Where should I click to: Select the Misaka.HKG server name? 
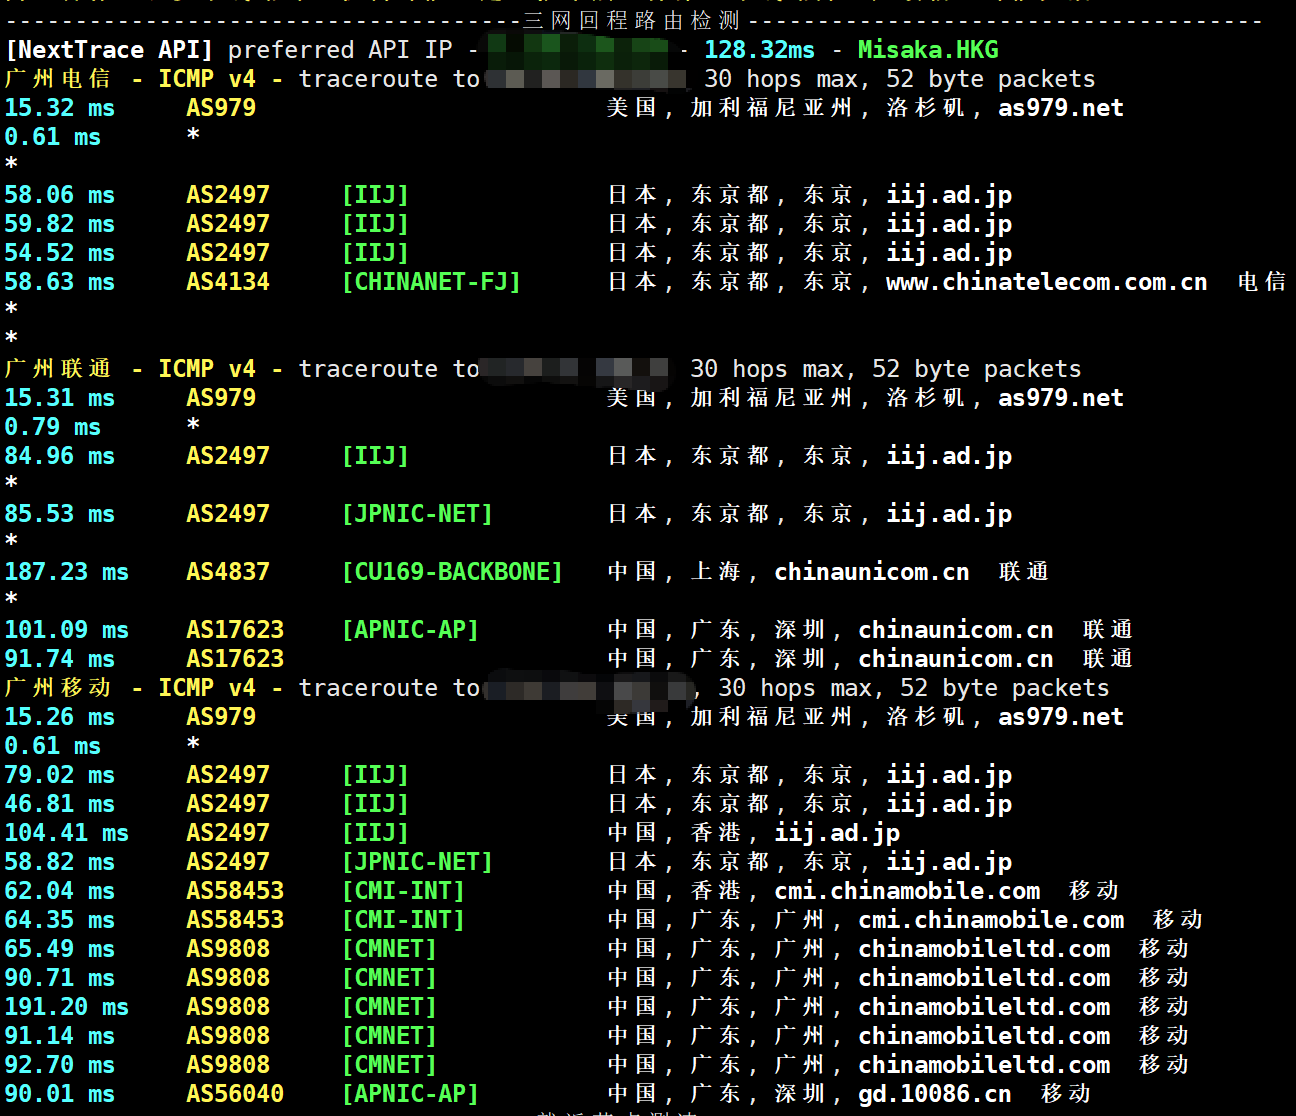[928, 50]
